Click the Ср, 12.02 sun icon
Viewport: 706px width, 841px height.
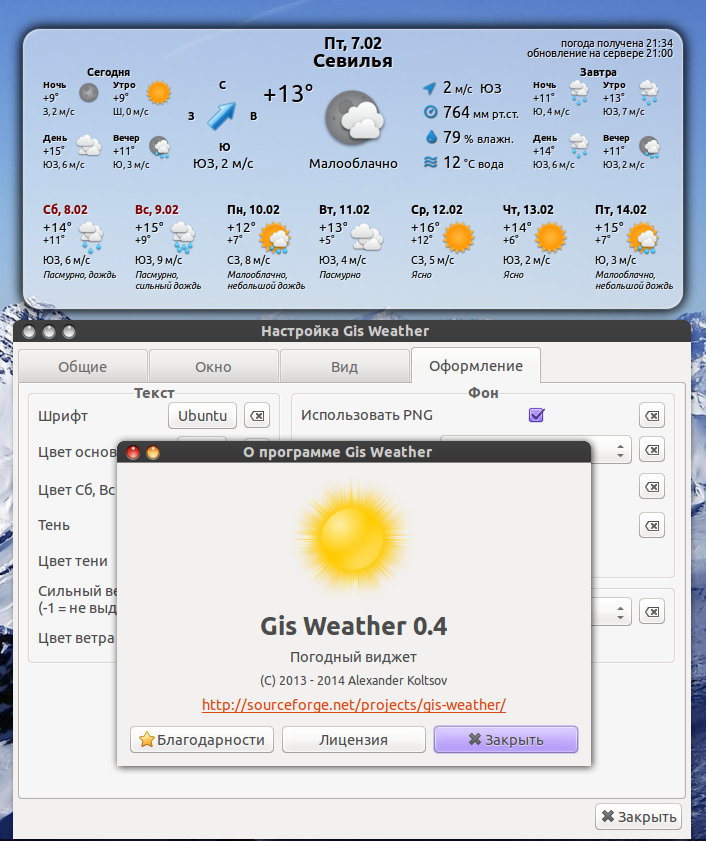coord(459,238)
